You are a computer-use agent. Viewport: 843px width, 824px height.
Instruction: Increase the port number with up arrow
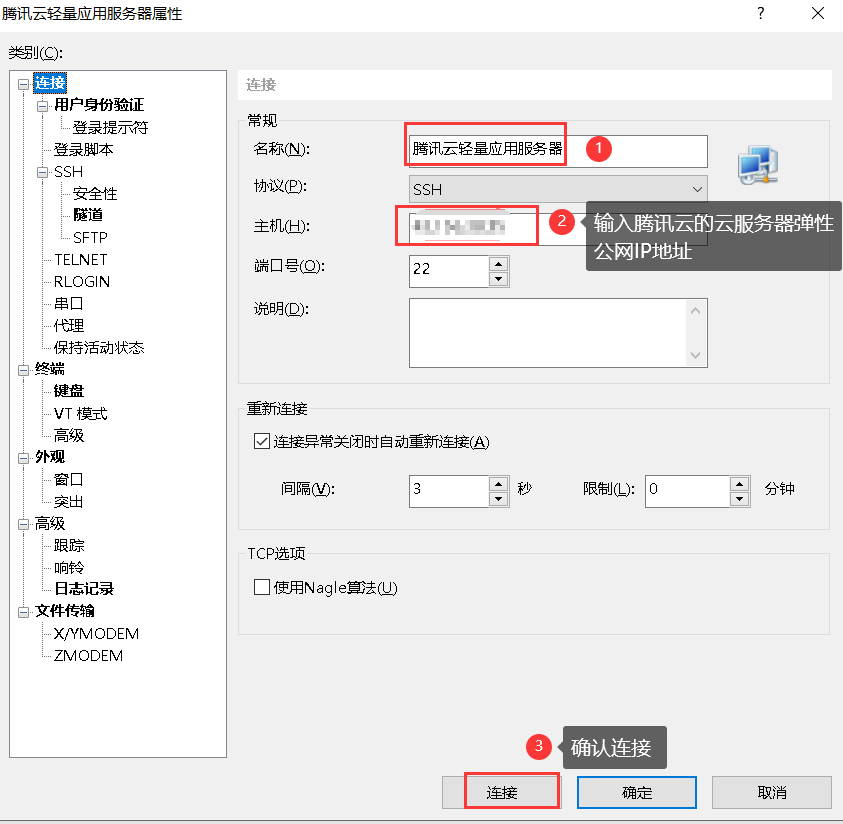tap(499, 264)
